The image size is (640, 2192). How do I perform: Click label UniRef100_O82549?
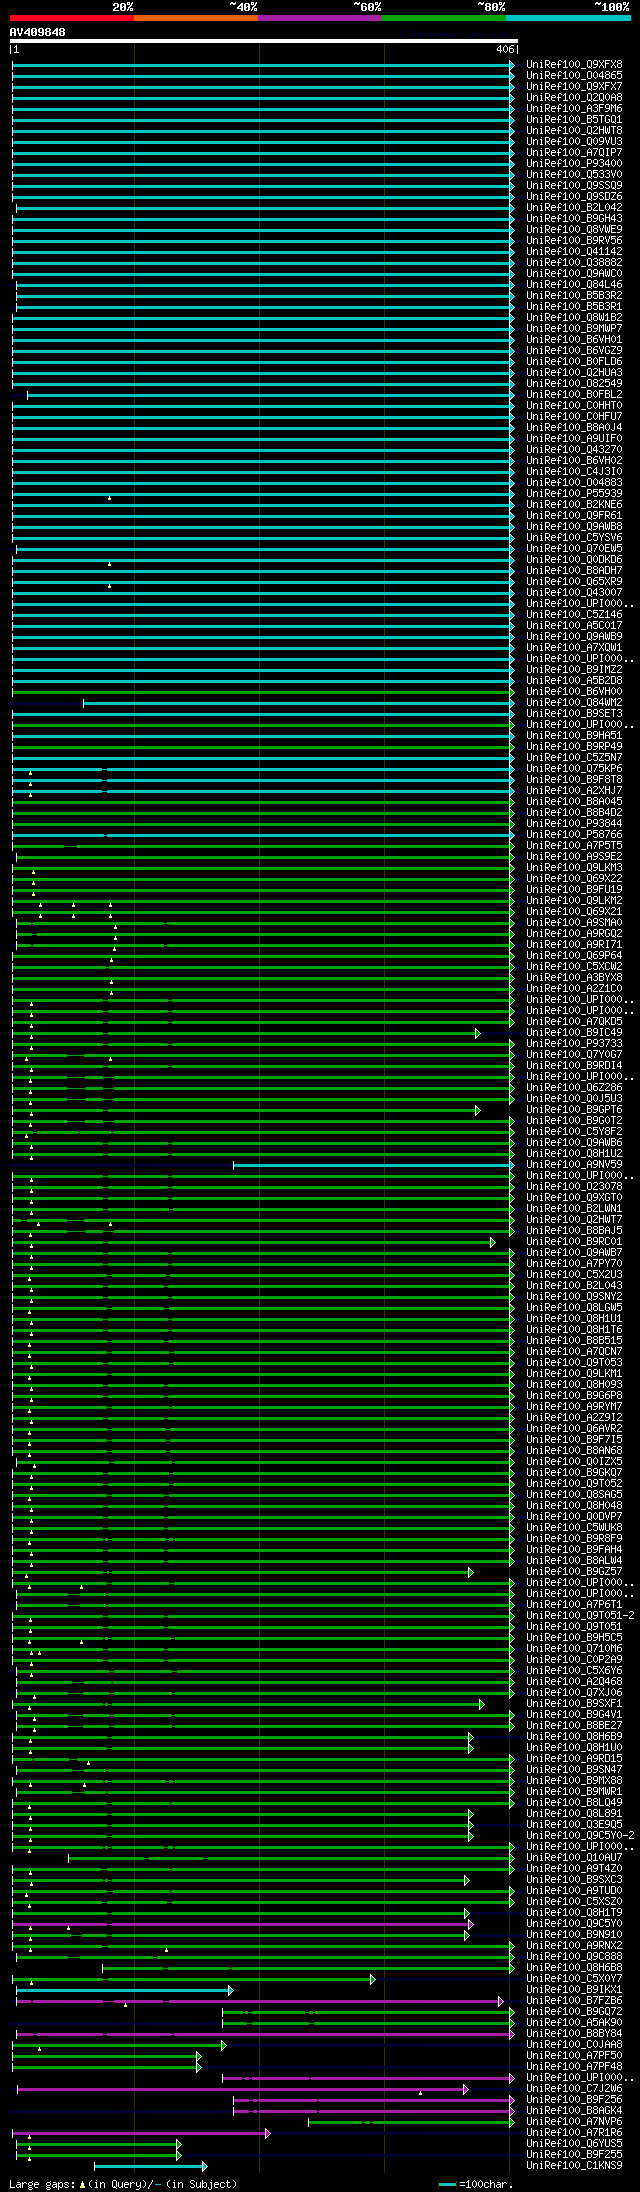tap(574, 383)
